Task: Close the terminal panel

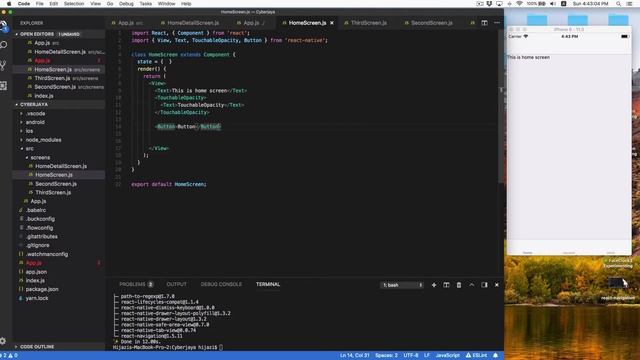Action: tap(497, 285)
